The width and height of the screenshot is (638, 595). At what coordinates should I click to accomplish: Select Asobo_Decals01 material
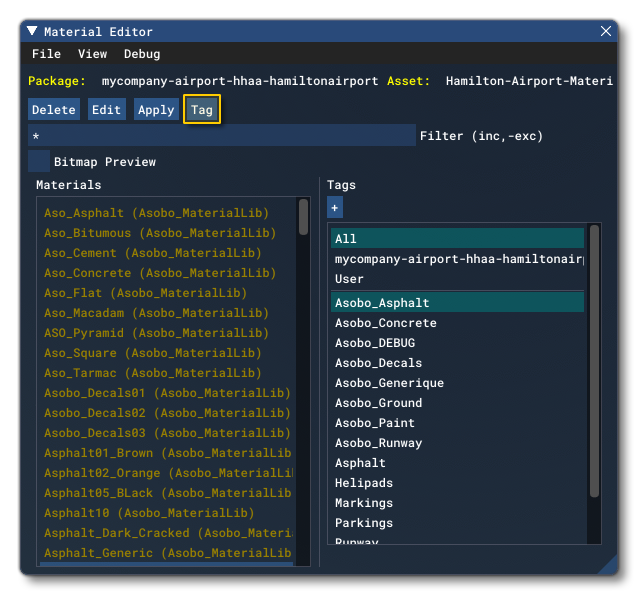(167, 392)
